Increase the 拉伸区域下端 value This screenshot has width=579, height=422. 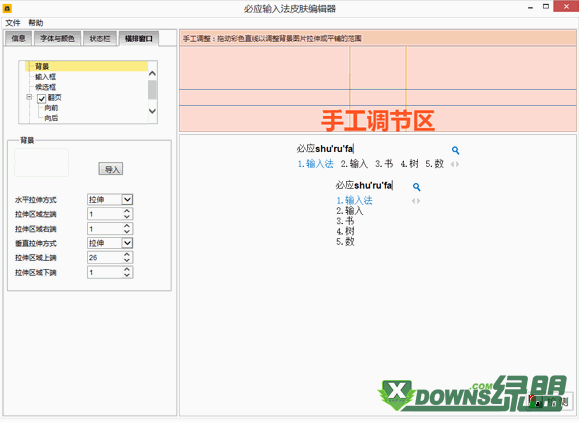[x=127, y=270]
